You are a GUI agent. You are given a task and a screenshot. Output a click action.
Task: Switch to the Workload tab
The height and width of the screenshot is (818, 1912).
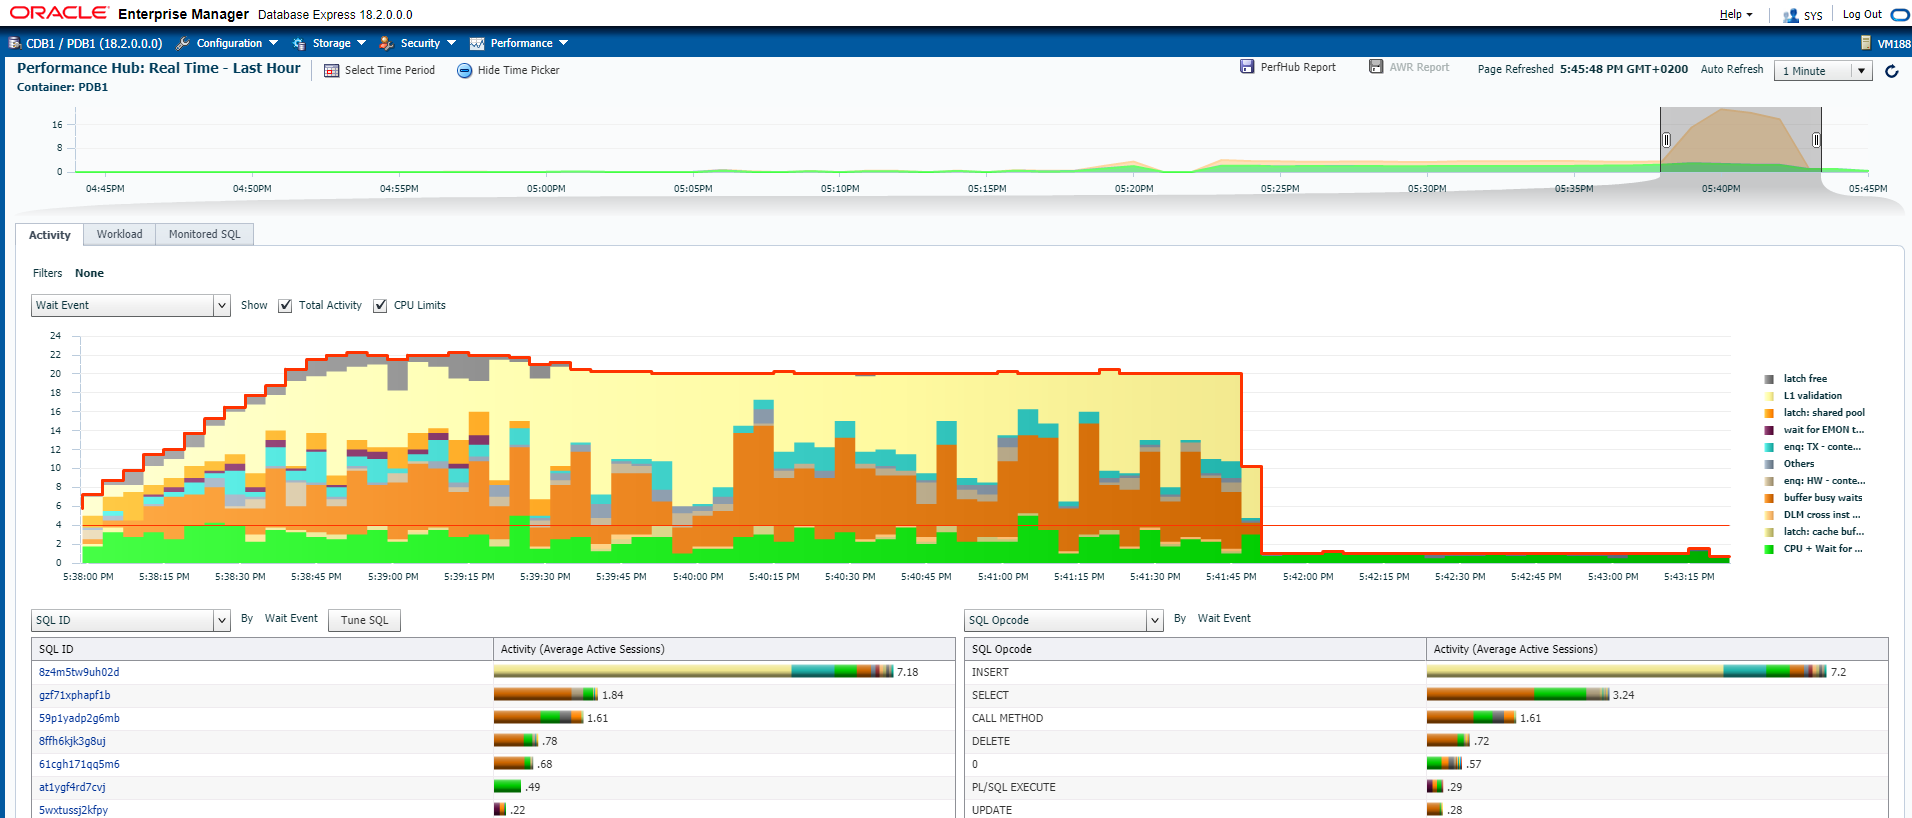(119, 234)
